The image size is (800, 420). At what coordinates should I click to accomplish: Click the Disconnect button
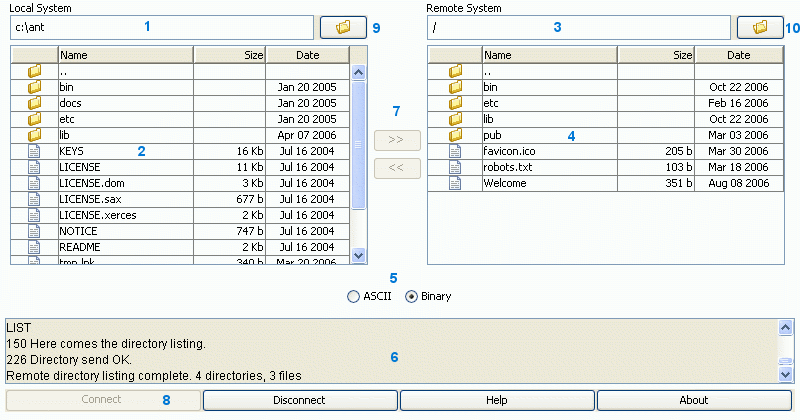click(299, 400)
